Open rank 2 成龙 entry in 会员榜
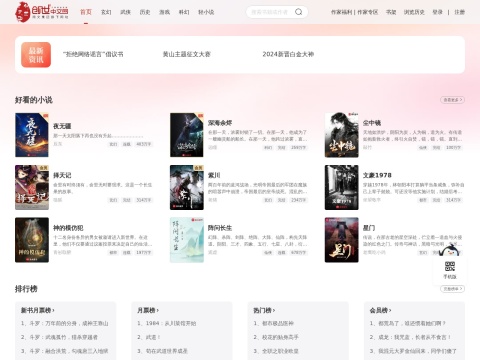 410,337
